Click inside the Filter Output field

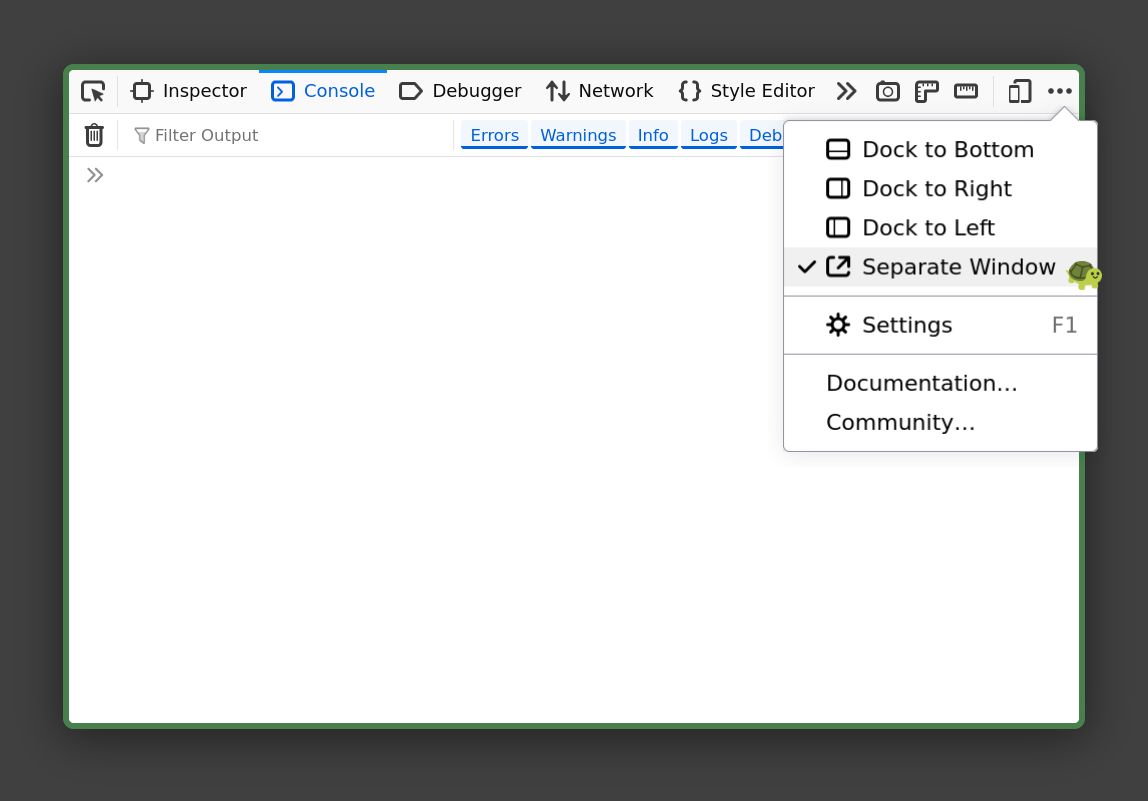click(x=250, y=134)
